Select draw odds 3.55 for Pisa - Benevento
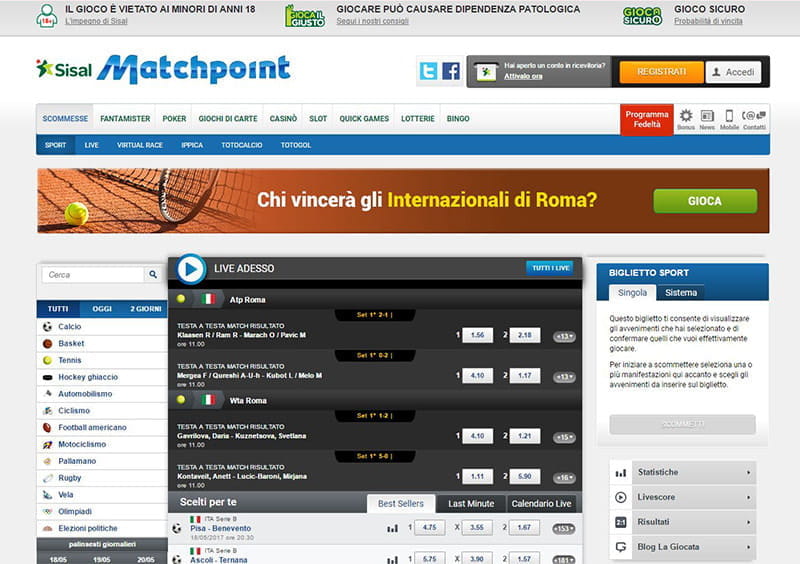 pyautogui.click(x=477, y=528)
